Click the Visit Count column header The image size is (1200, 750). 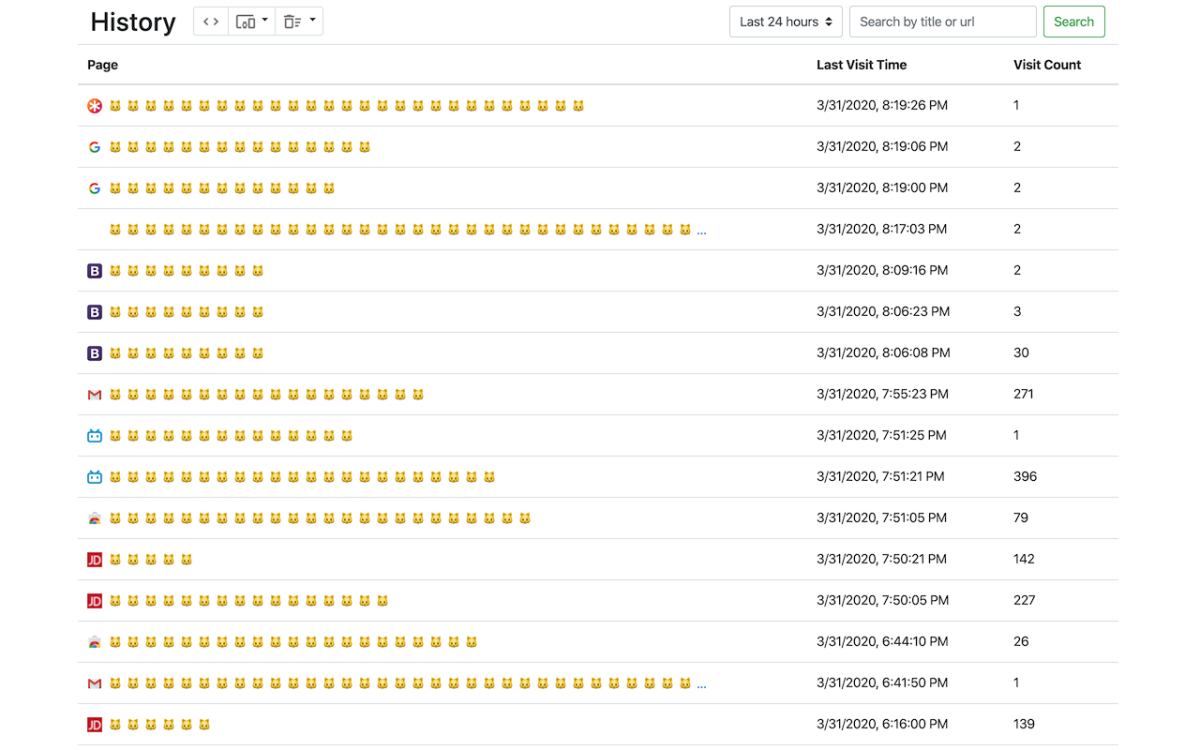coord(1047,65)
